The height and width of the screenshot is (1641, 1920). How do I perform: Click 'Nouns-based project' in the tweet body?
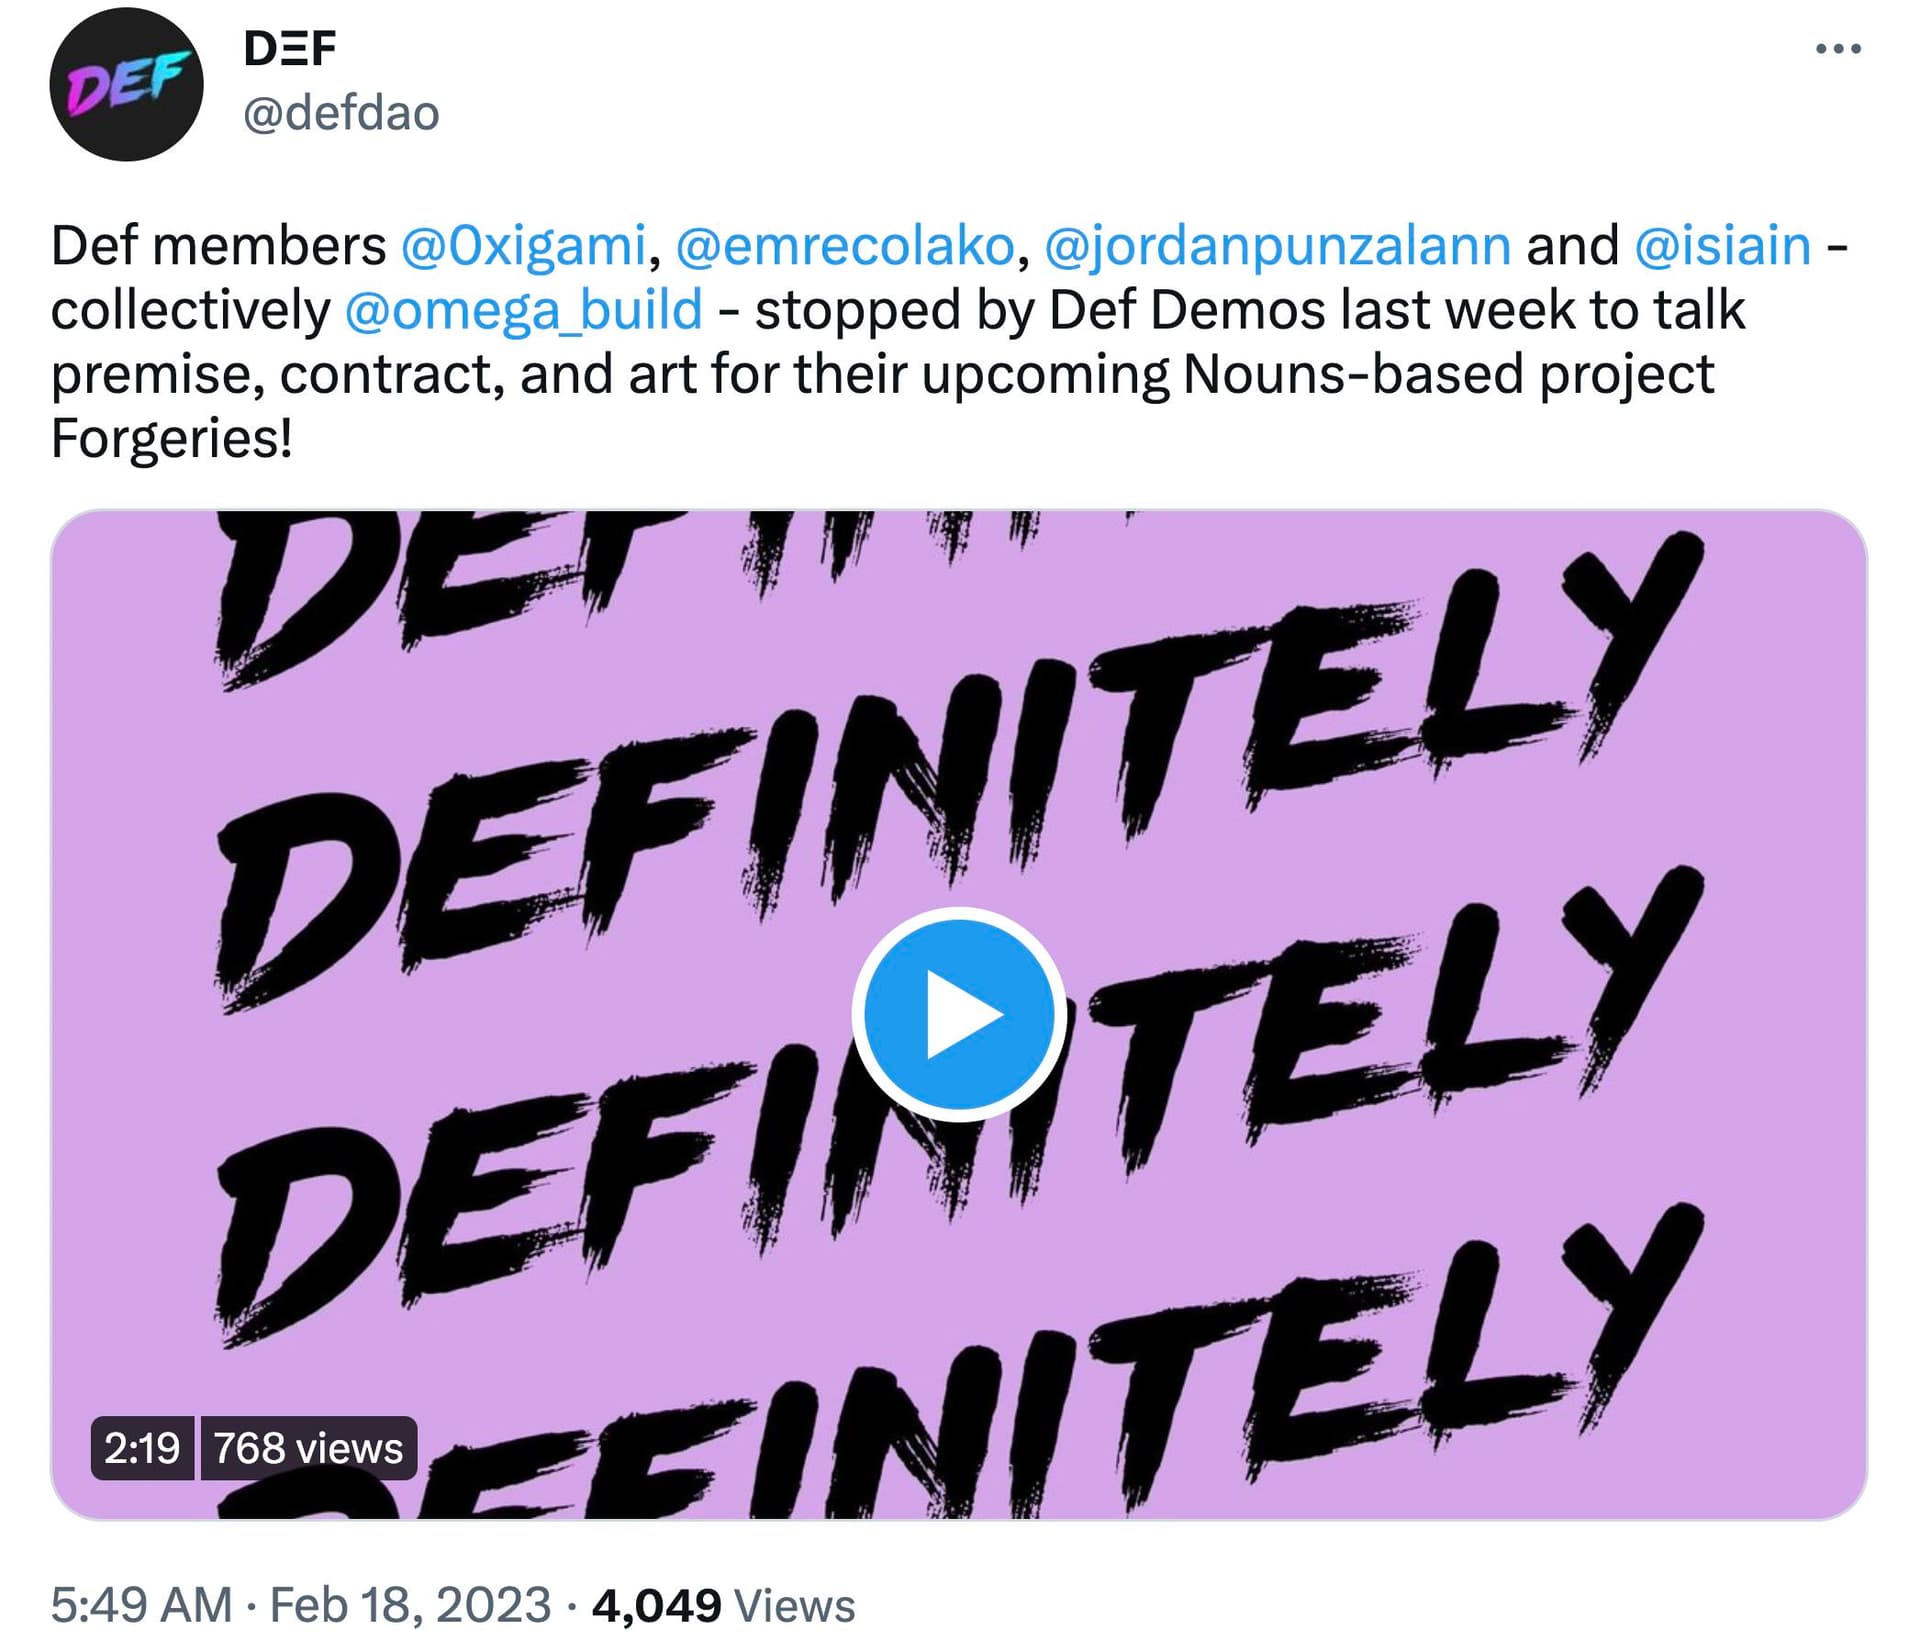click(x=1448, y=374)
